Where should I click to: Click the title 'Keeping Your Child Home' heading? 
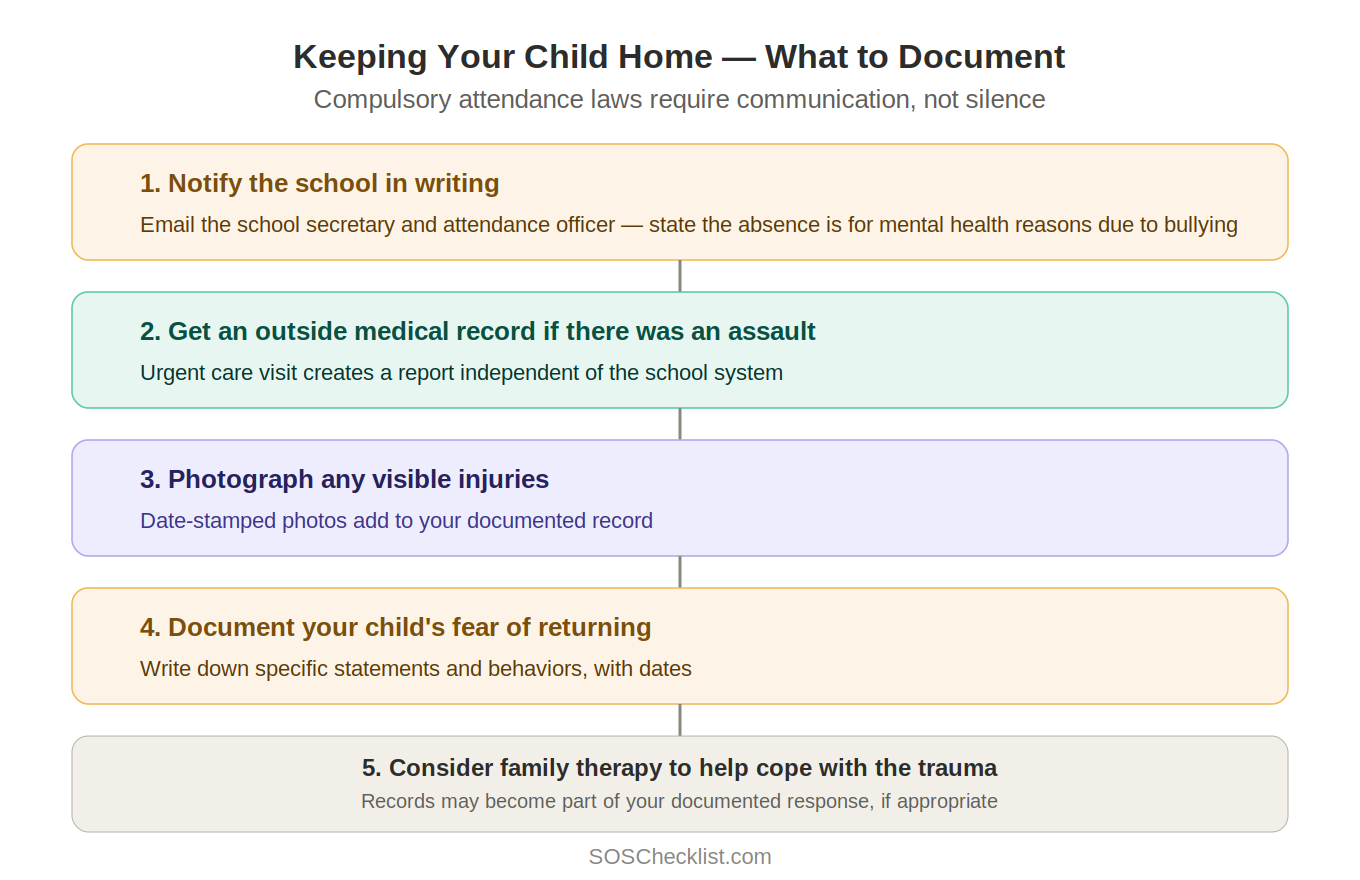pyautogui.click(x=679, y=56)
